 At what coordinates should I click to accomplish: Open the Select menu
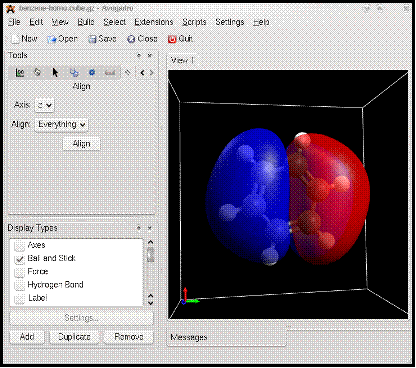114,22
